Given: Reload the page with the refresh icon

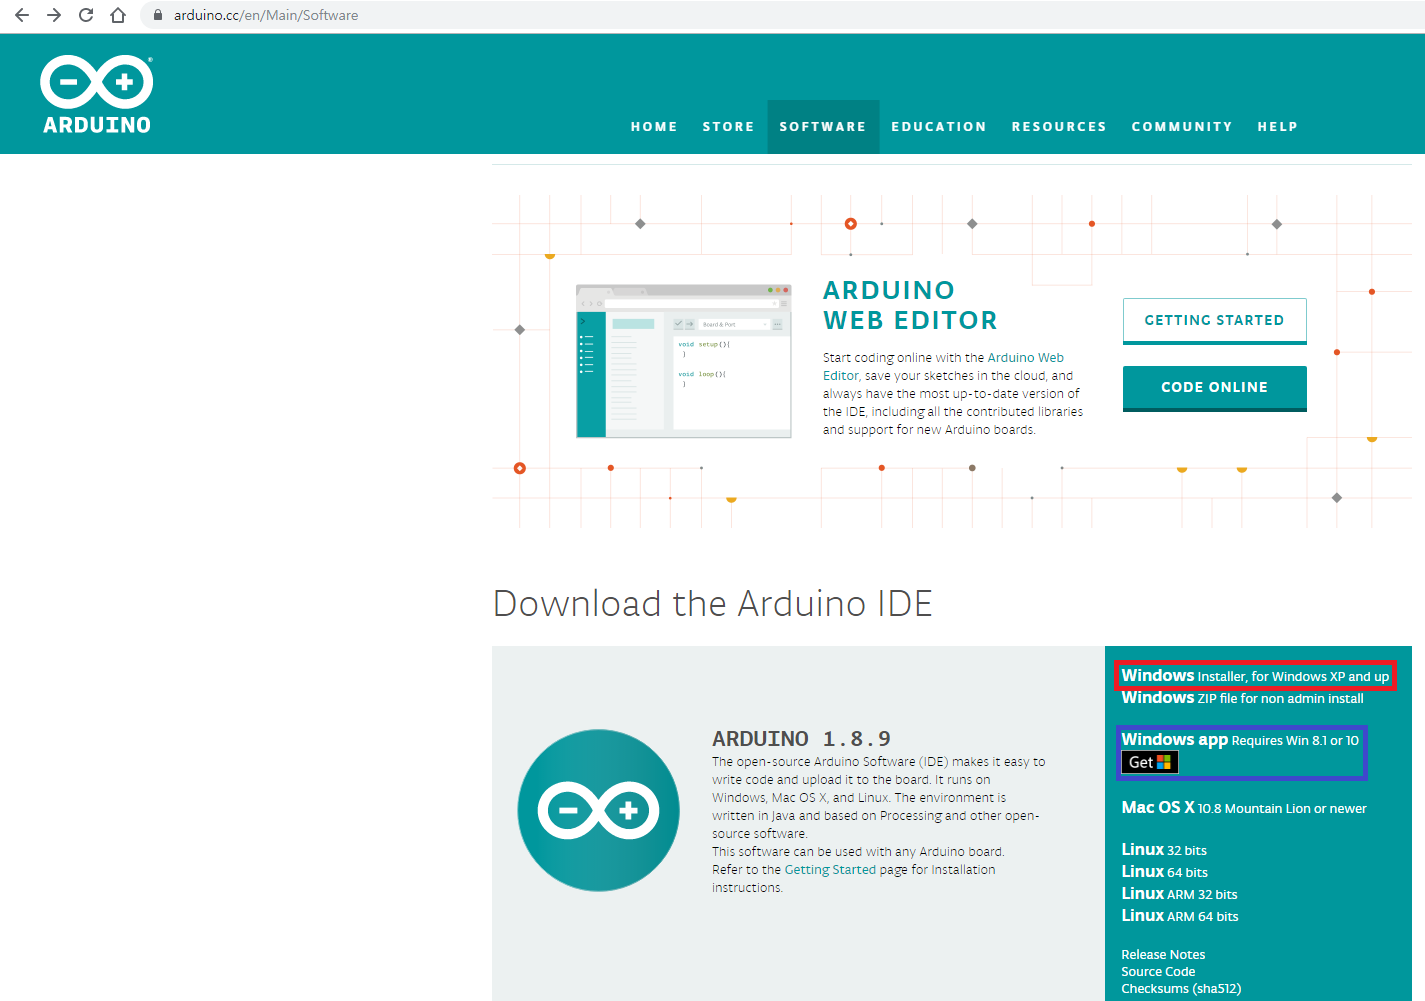Looking at the screenshot, I should [86, 15].
